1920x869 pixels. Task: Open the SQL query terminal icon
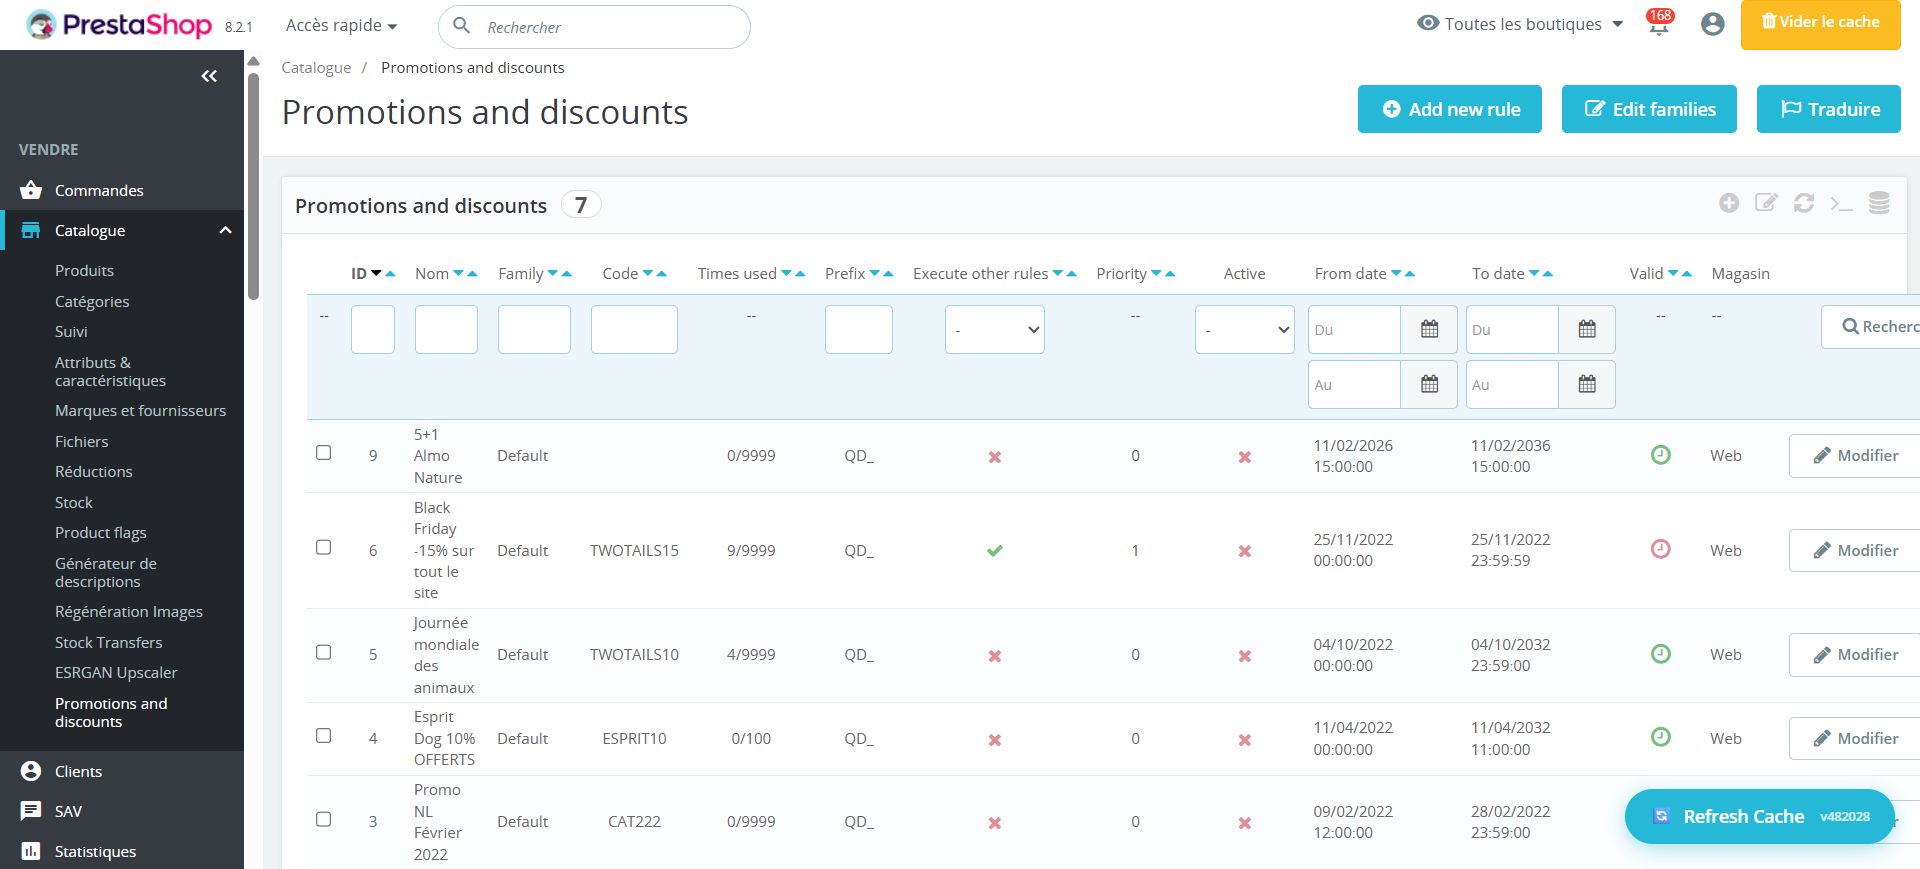1841,203
